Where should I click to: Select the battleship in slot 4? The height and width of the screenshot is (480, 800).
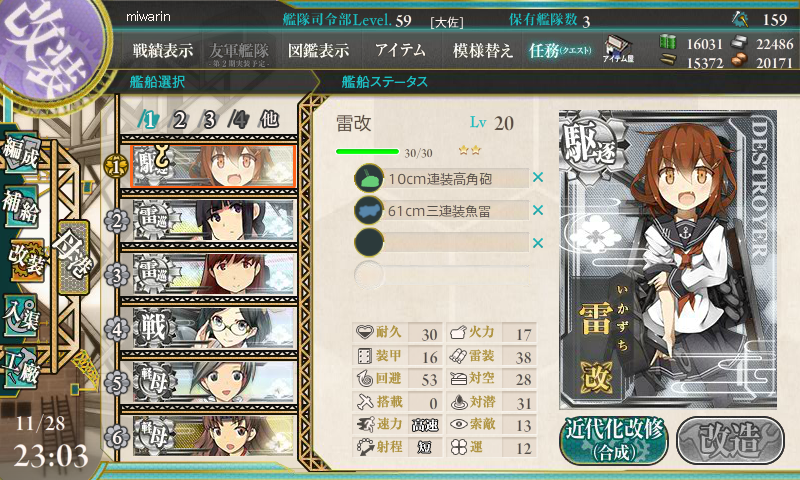pos(214,328)
